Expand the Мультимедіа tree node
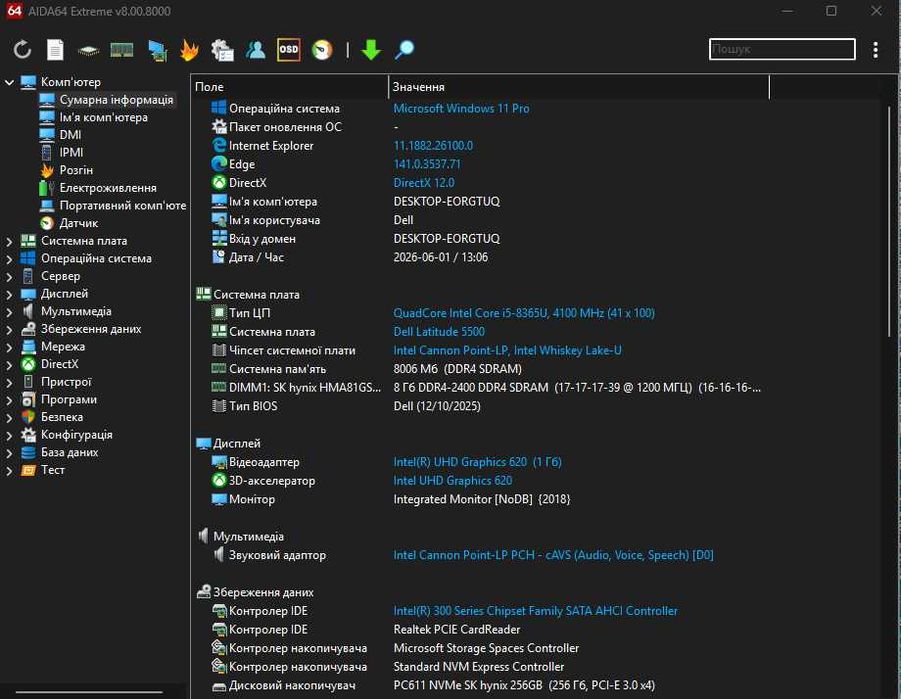 pyautogui.click(x=9, y=312)
